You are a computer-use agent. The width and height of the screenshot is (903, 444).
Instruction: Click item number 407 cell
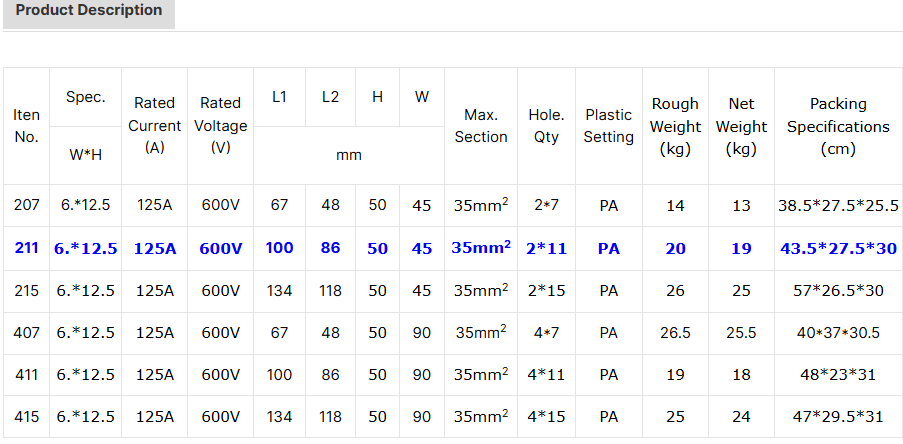pyautogui.click(x=27, y=333)
